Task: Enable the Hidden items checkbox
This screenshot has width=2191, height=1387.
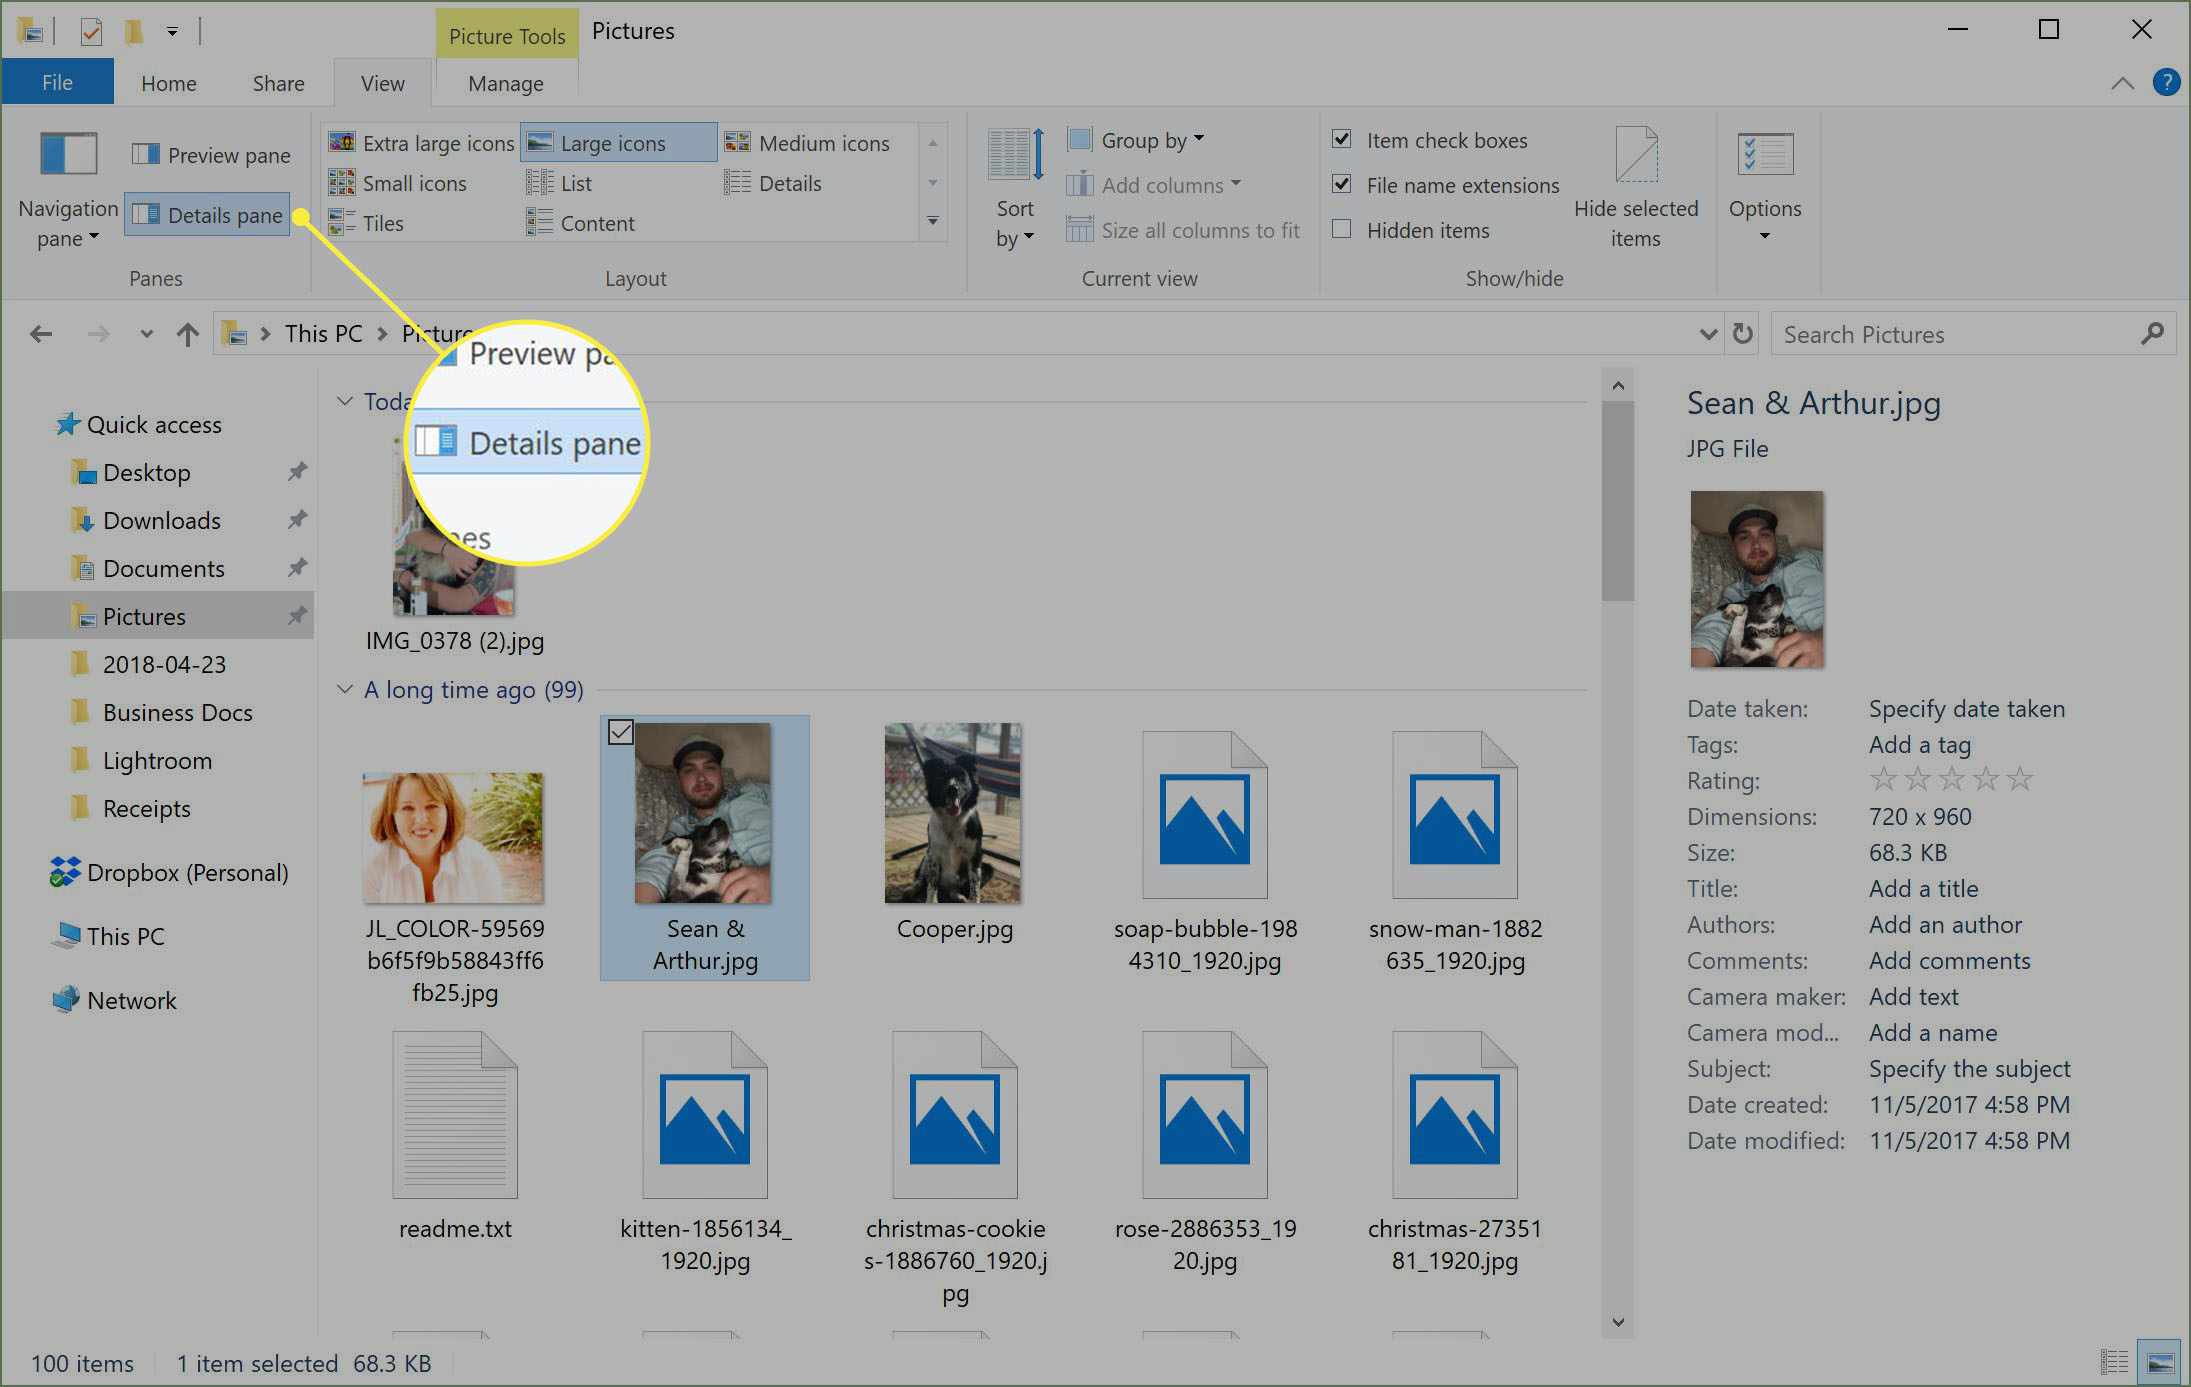Action: click(x=1342, y=229)
